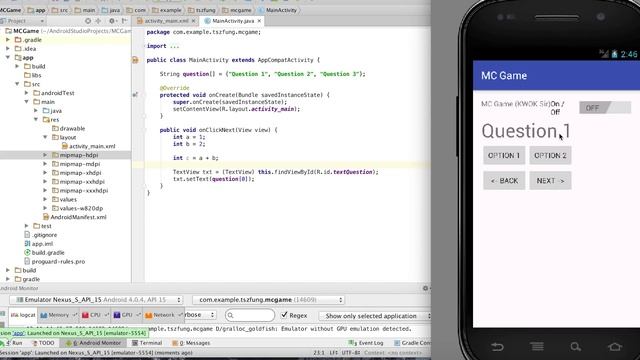This screenshot has width=640, height=360.
Task: Click the AndroidManifest.xml file icon
Action: tap(46, 217)
